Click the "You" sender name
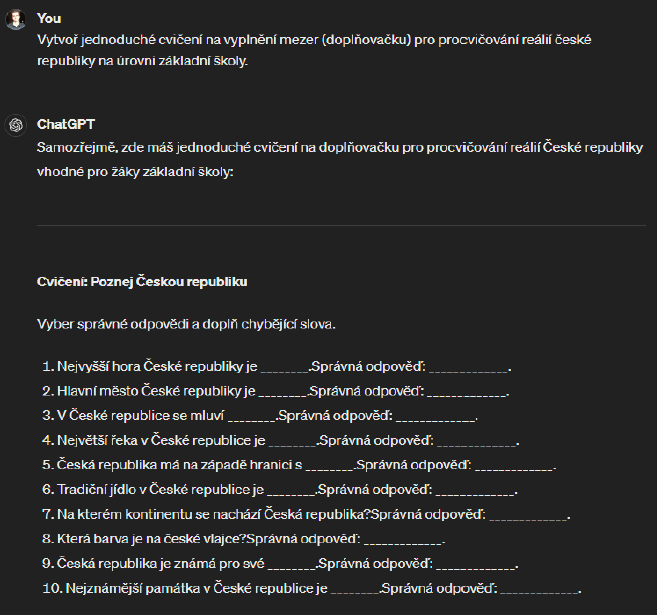This screenshot has width=657, height=615. point(48,18)
